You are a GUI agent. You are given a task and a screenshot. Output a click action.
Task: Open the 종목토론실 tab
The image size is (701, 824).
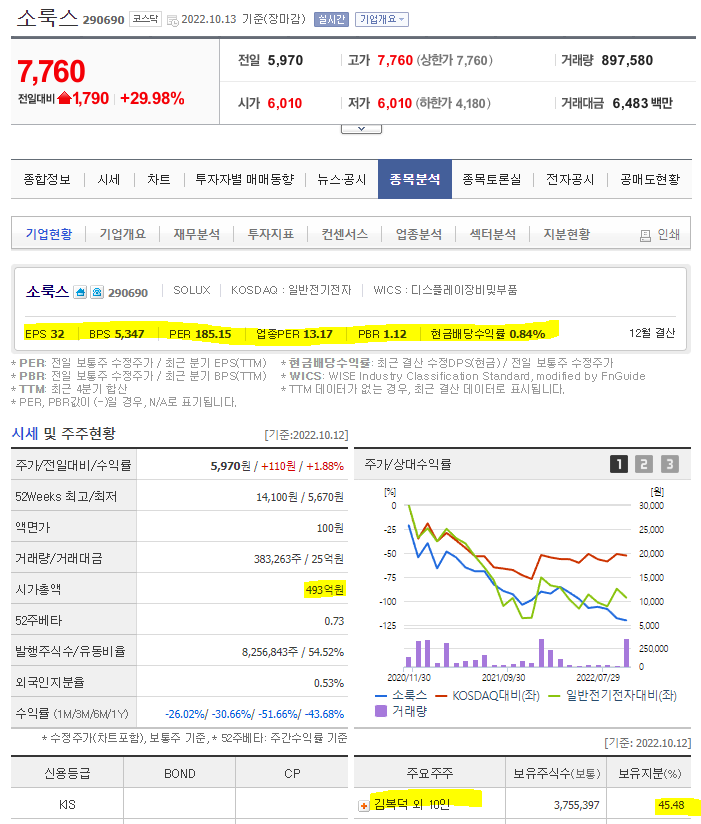(492, 180)
